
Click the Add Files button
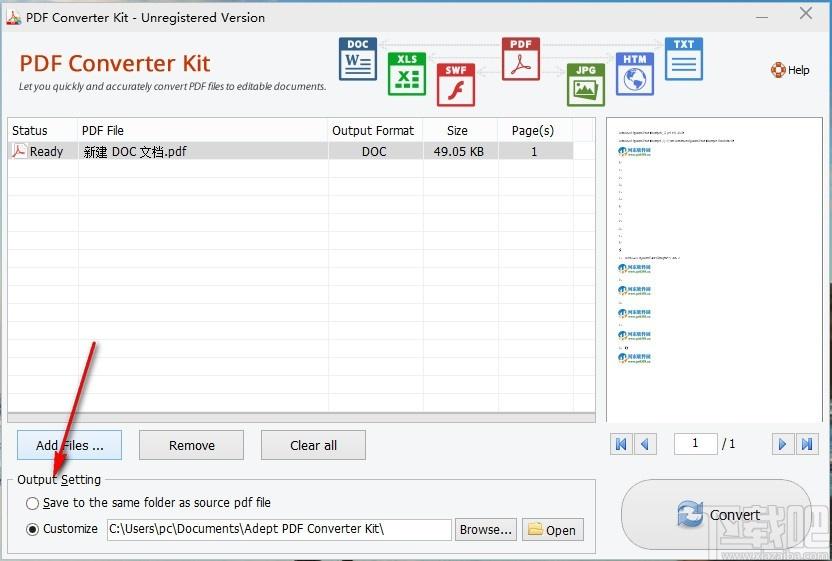point(70,445)
